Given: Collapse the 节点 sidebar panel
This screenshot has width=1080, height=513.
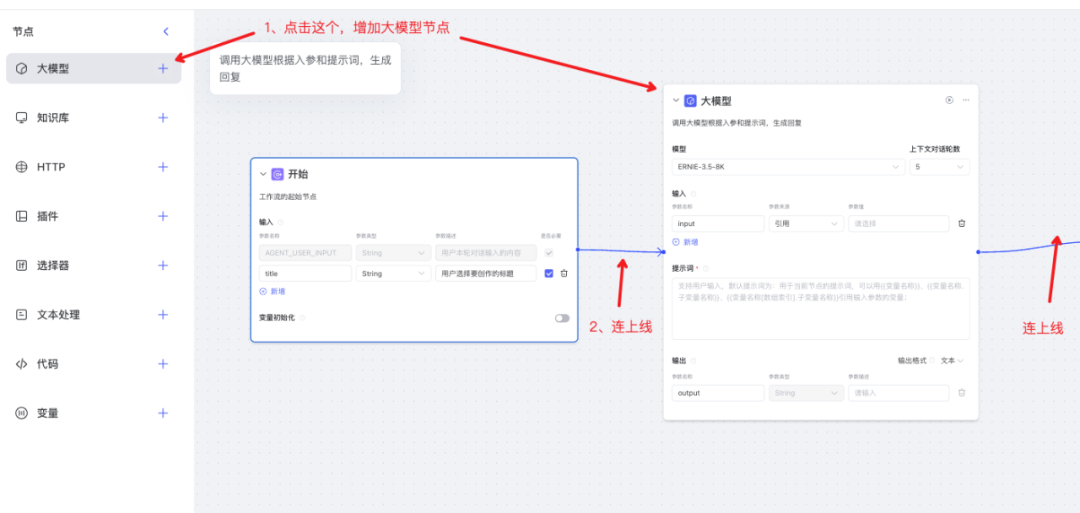Looking at the screenshot, I should [166, 32].
